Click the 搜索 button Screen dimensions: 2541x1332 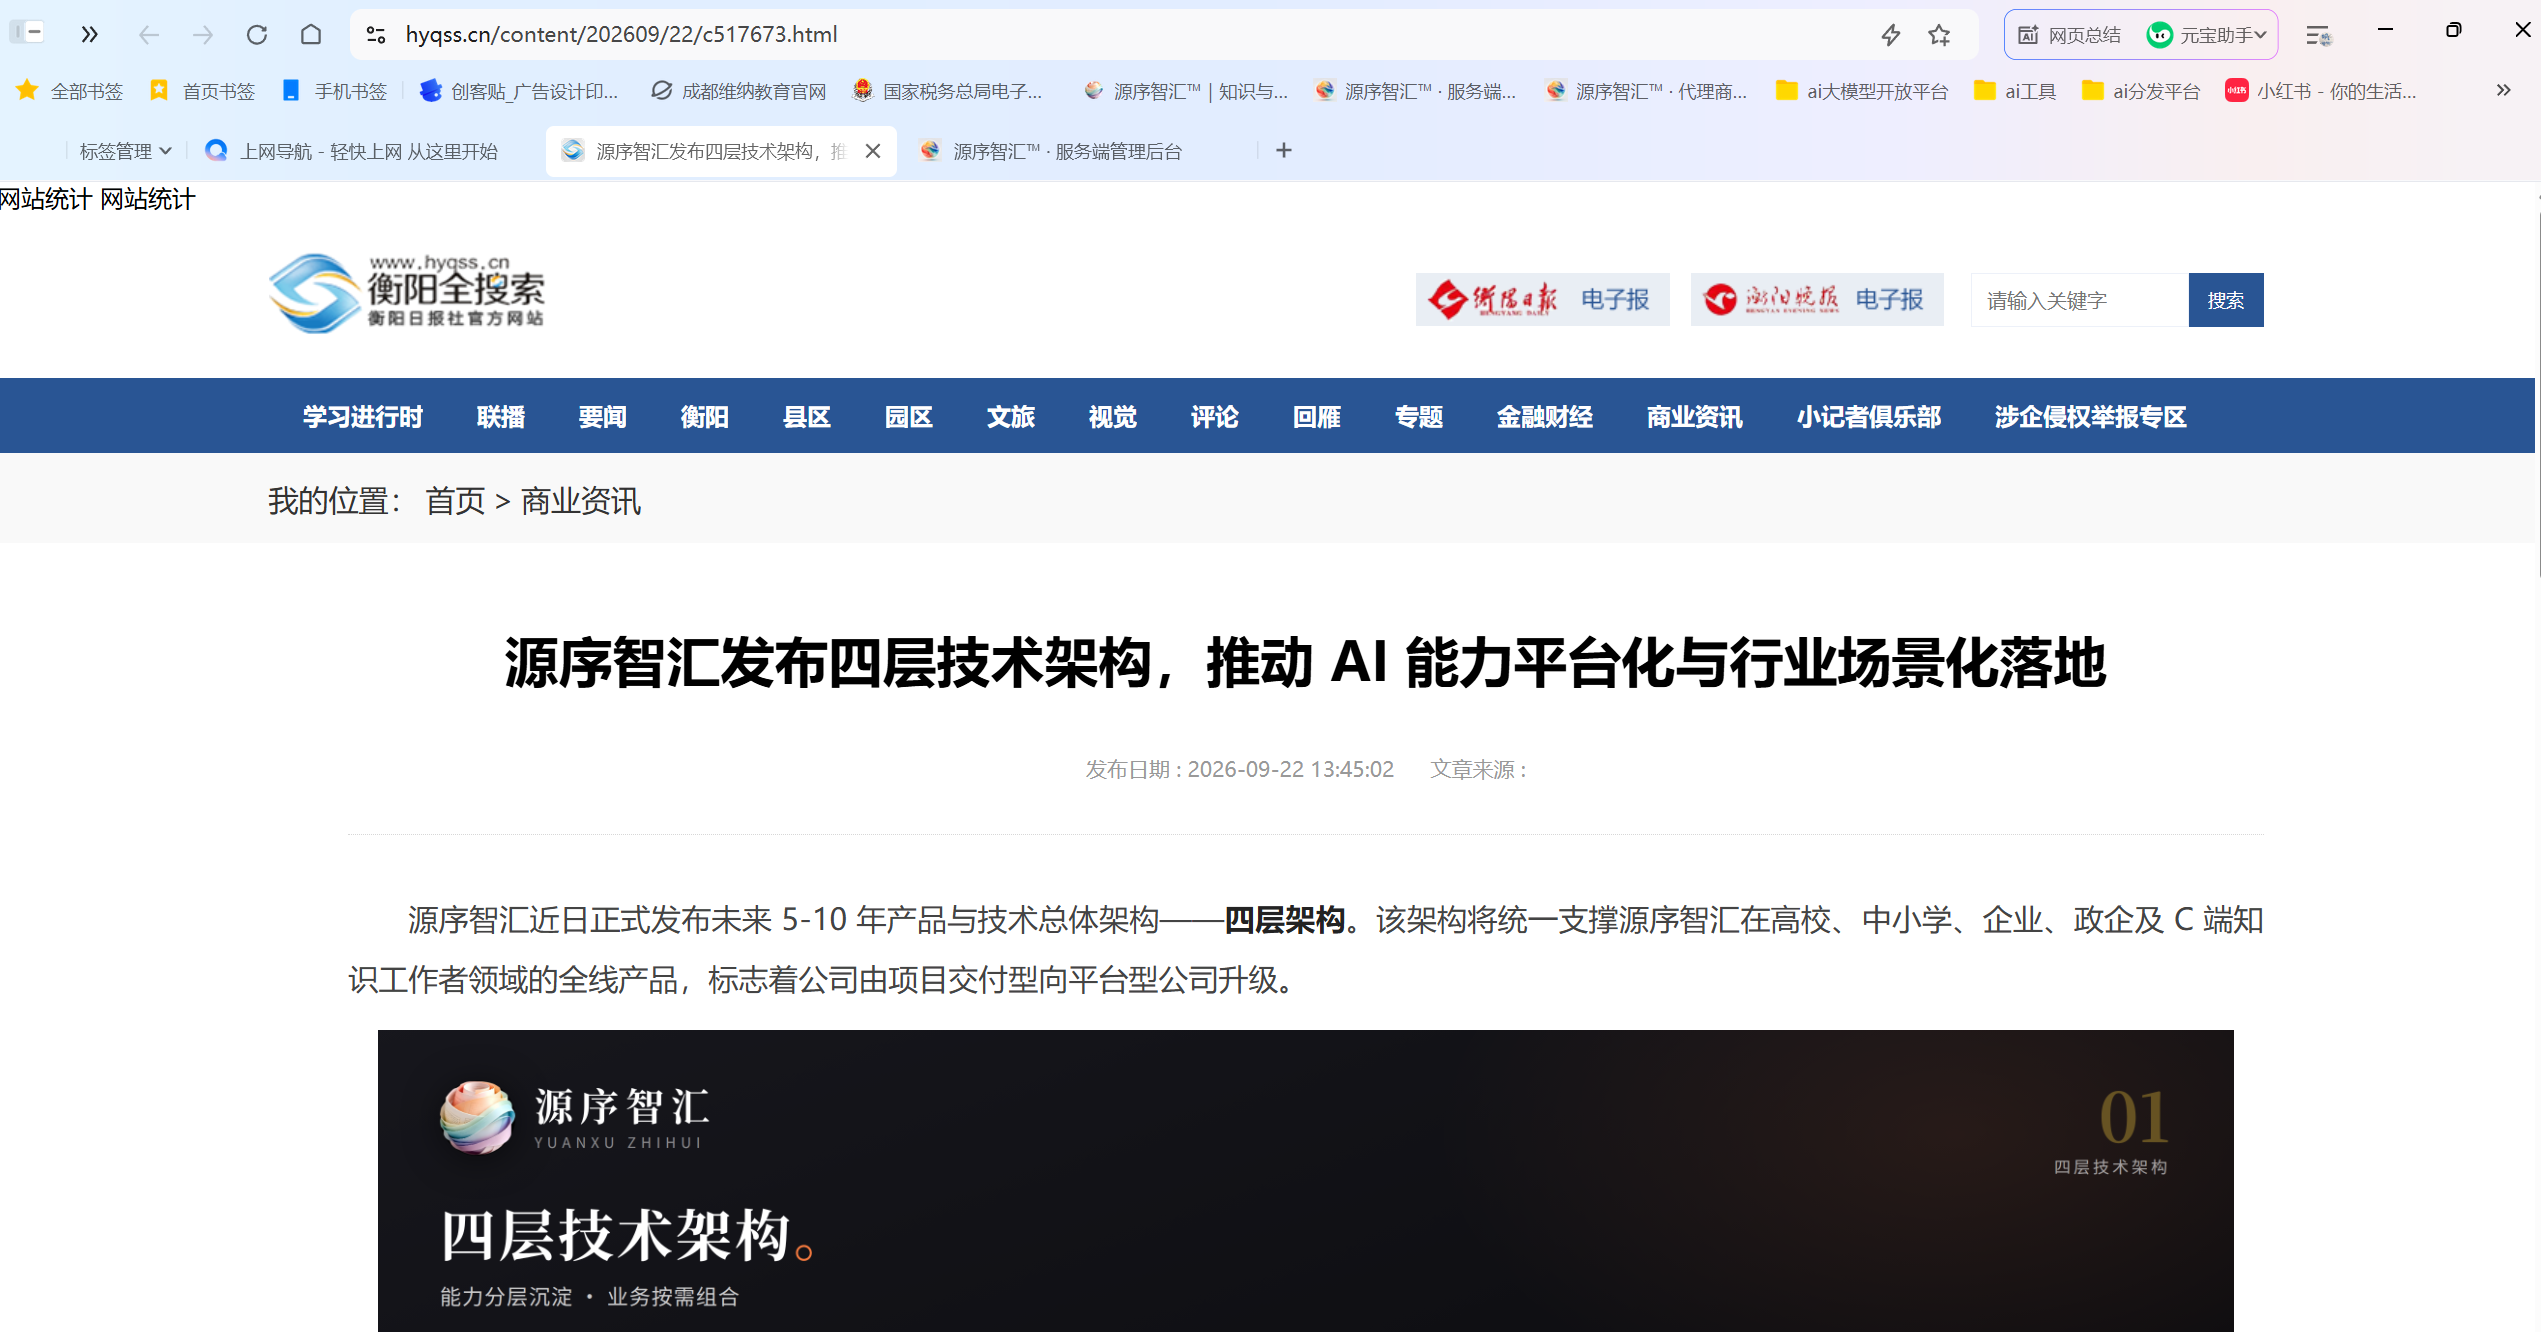(x=2226, y=300)
